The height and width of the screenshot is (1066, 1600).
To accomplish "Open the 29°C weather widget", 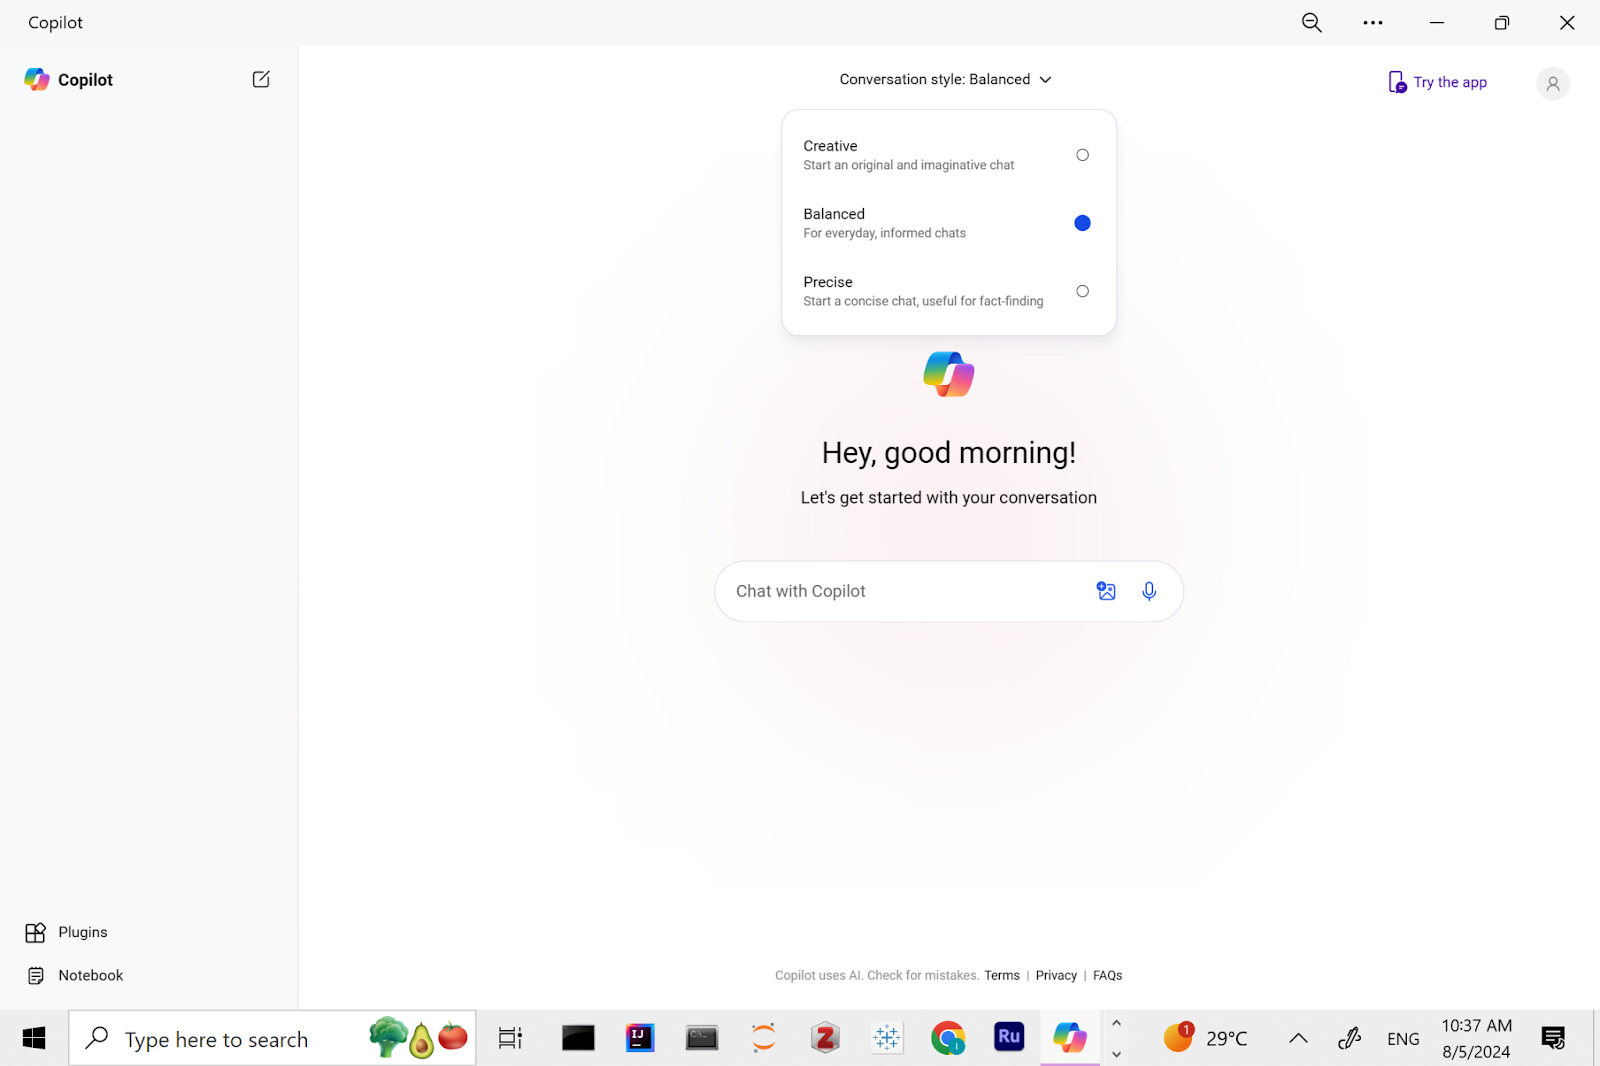I will [1206, 1038].
